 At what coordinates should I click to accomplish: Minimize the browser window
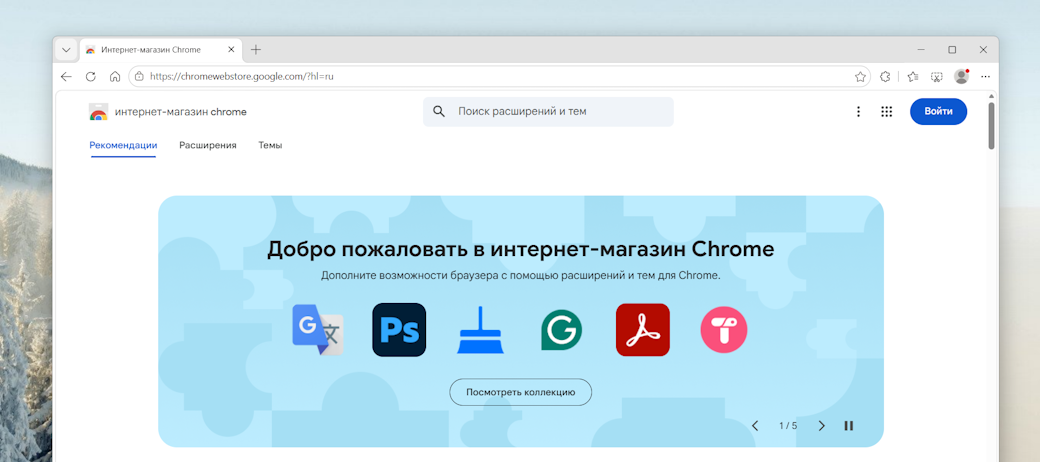tap(921, 50)
